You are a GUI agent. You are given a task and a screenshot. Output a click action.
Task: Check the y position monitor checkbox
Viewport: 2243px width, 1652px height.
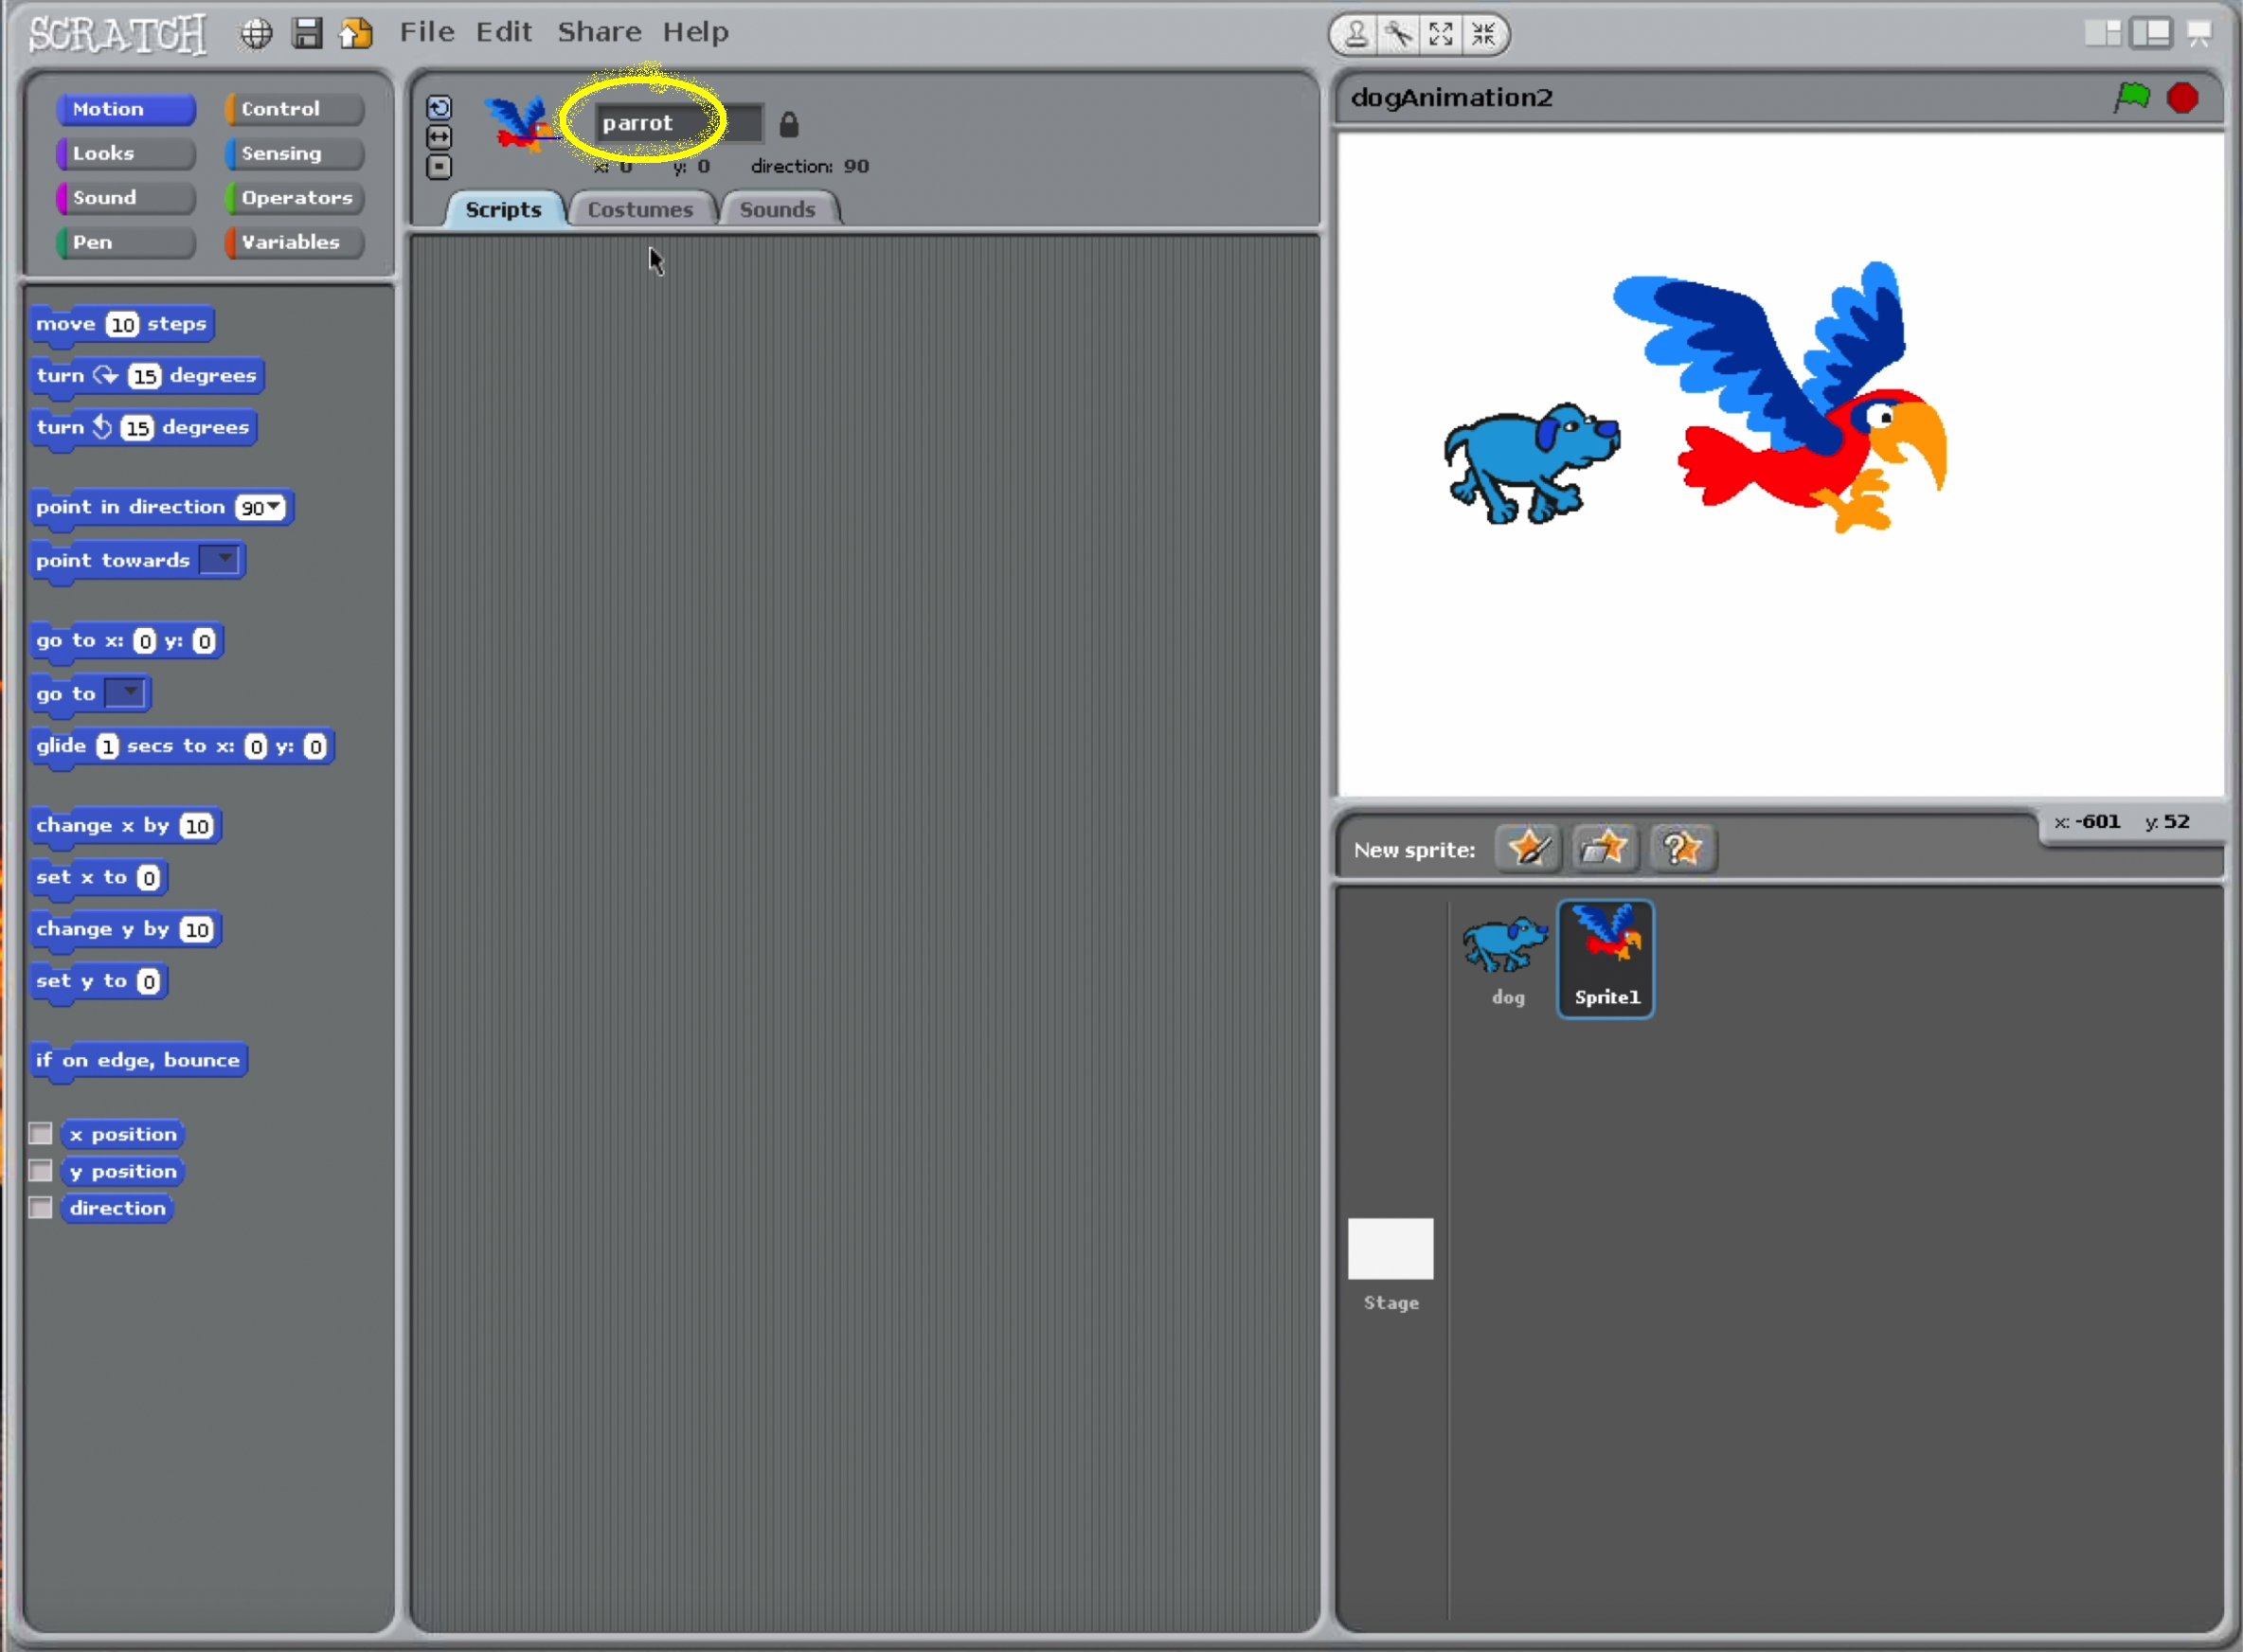point(40,1170)
